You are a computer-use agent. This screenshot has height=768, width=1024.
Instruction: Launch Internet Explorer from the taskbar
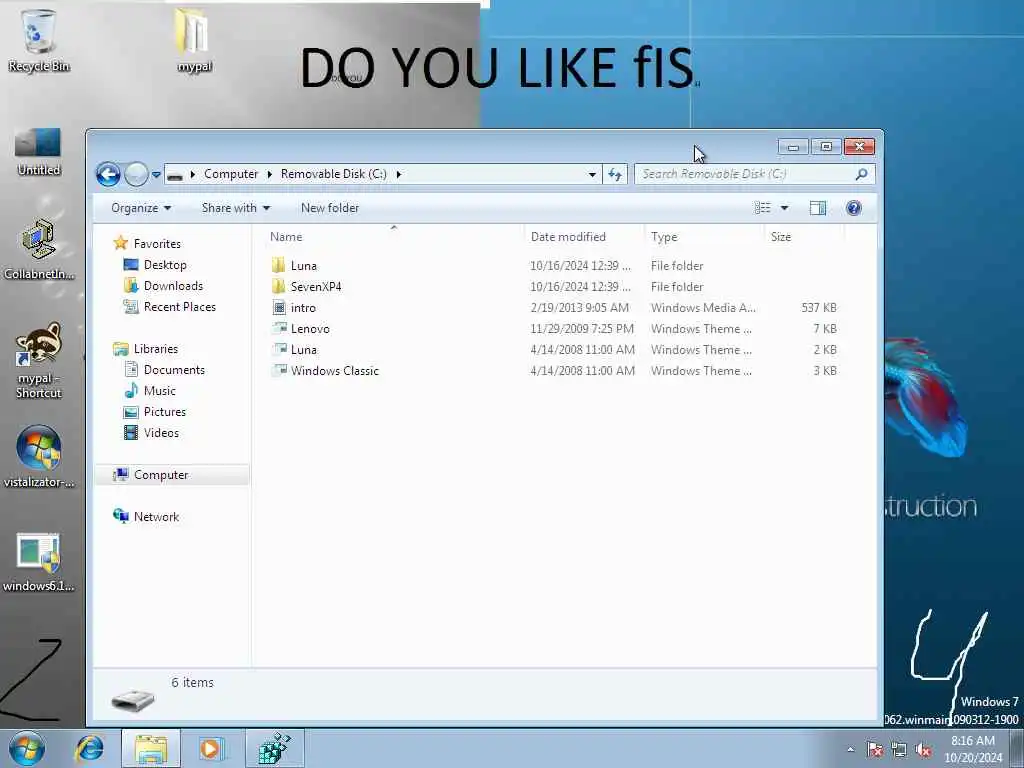point(89,748)
